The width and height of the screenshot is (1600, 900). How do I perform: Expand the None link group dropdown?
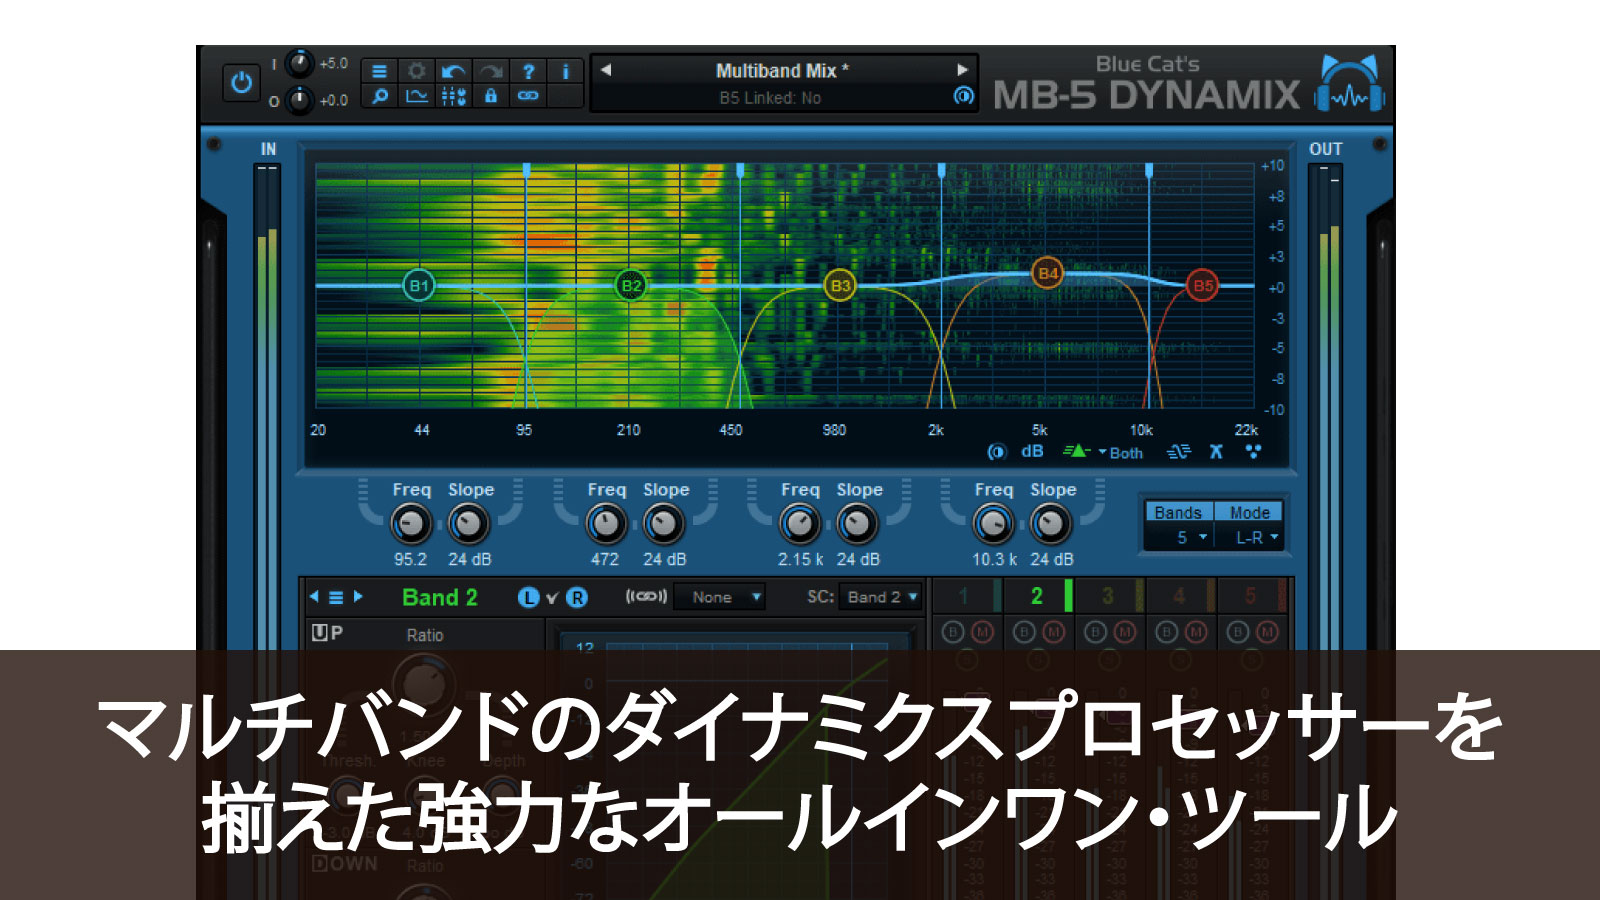(x=720, y=597)
